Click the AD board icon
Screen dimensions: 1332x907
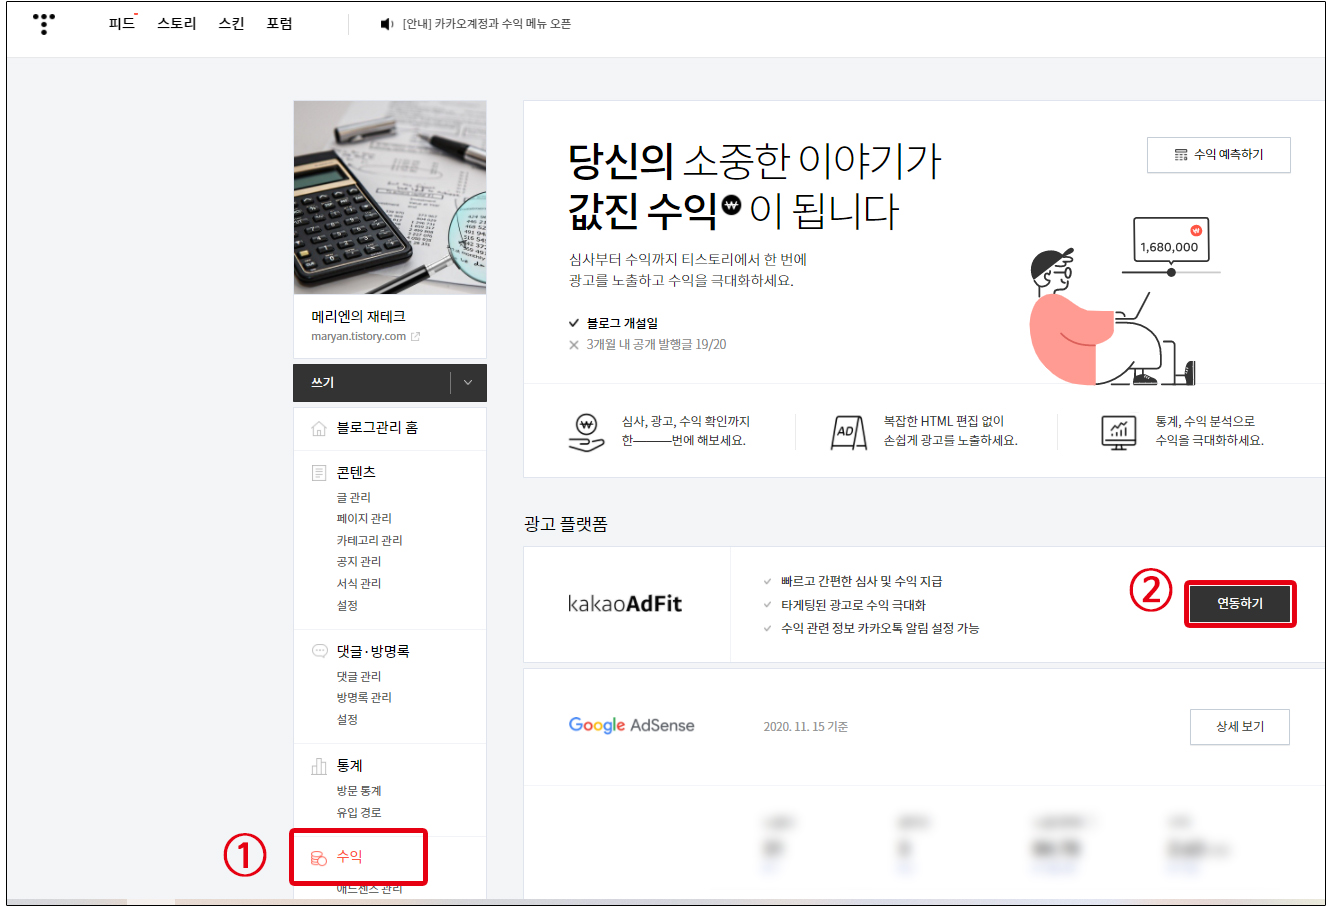pos(849,432)
